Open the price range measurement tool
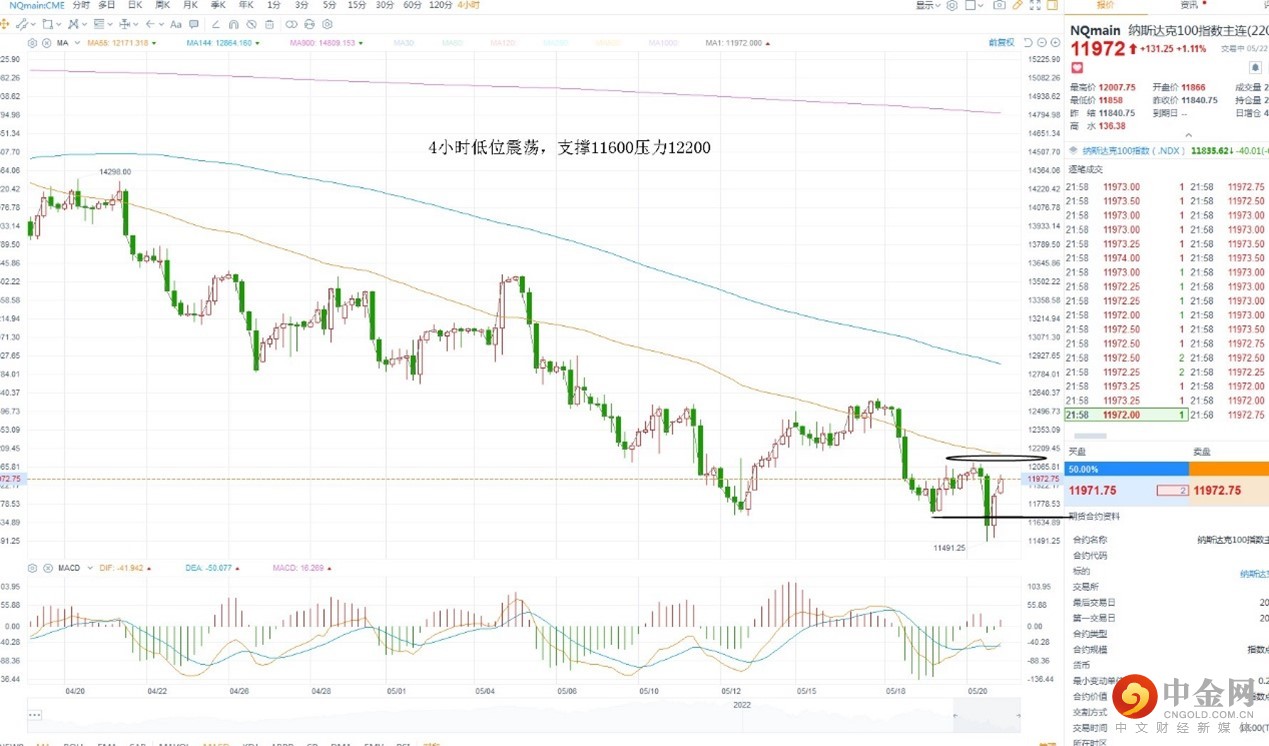This screenshot has height=746, width=1269. 124,24
